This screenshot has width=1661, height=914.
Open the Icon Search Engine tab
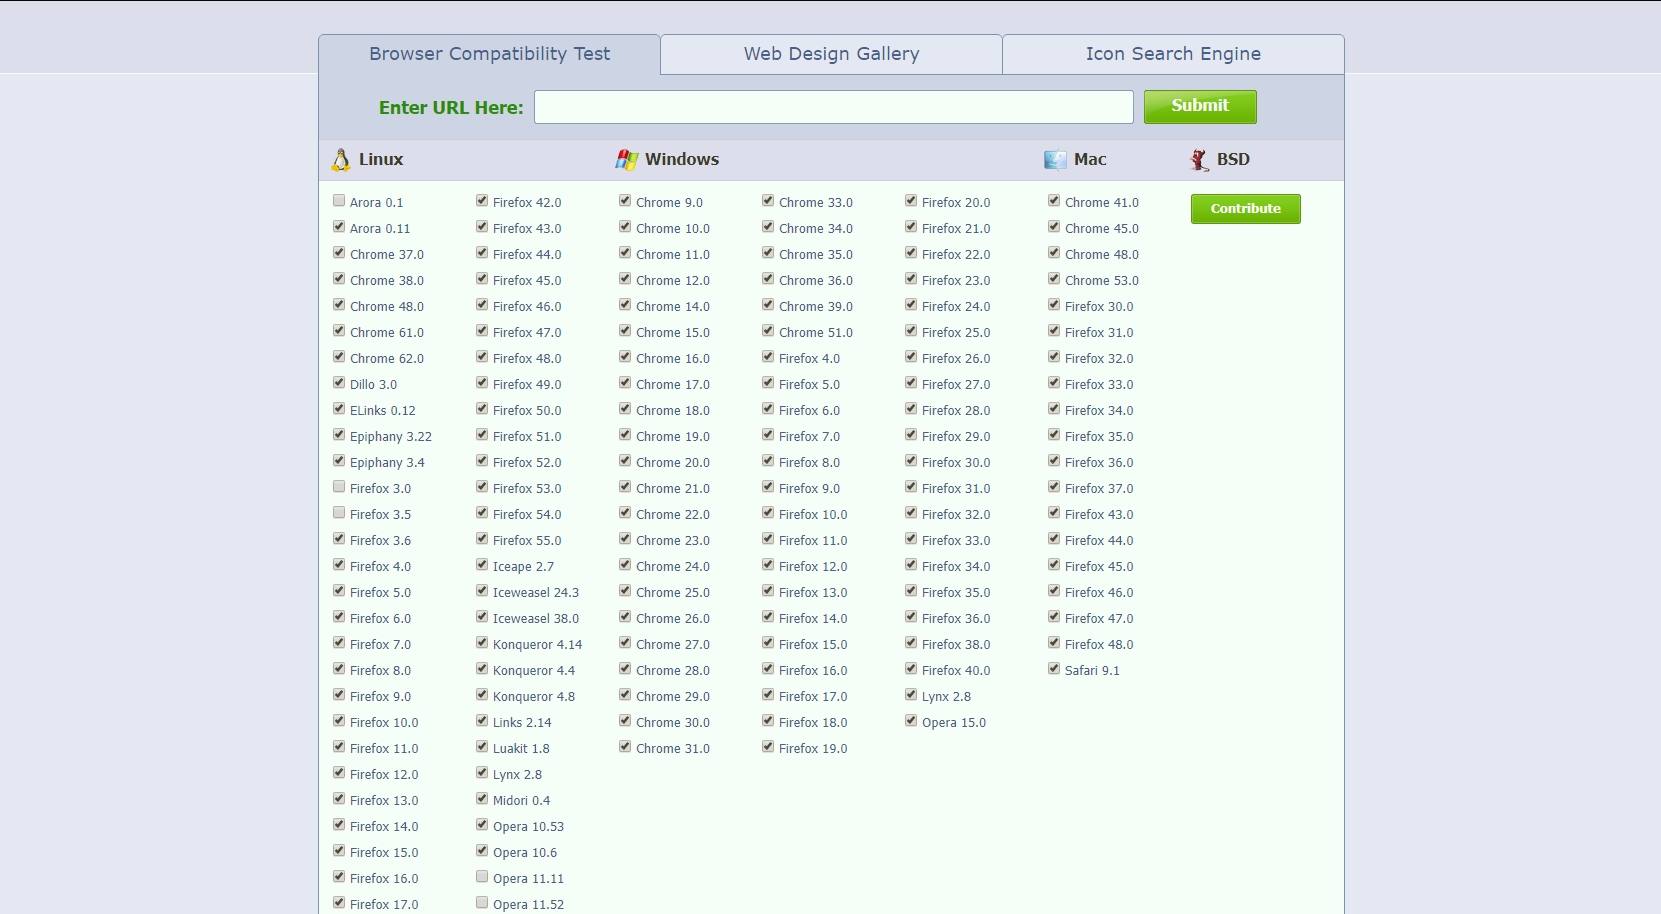tap(1173, 54)
